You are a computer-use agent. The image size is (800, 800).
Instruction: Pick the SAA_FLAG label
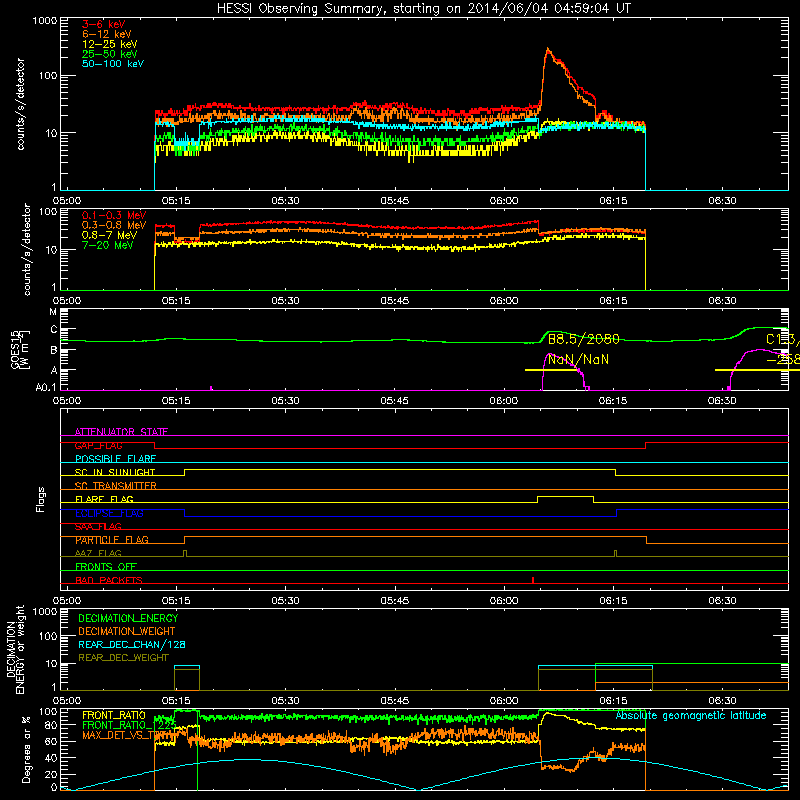click(98, 526)
